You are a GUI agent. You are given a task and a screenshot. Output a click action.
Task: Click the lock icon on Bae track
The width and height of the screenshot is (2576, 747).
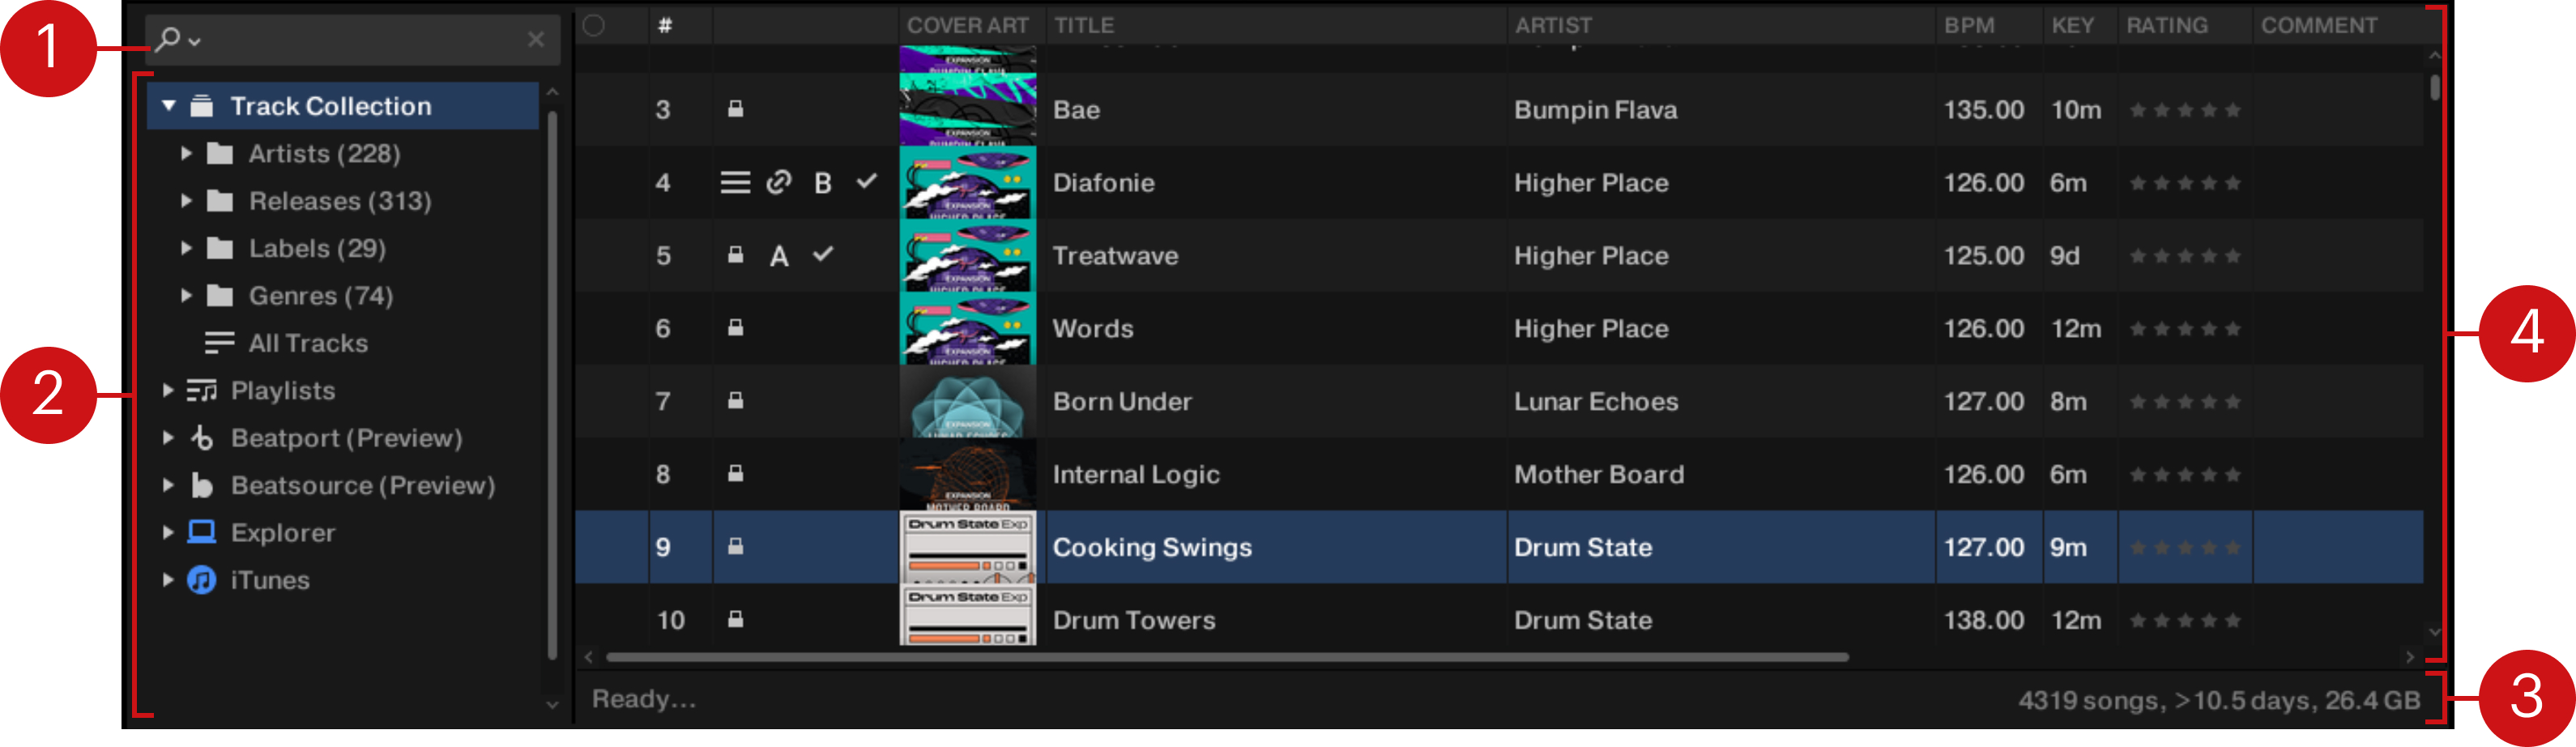pos(735,109)
